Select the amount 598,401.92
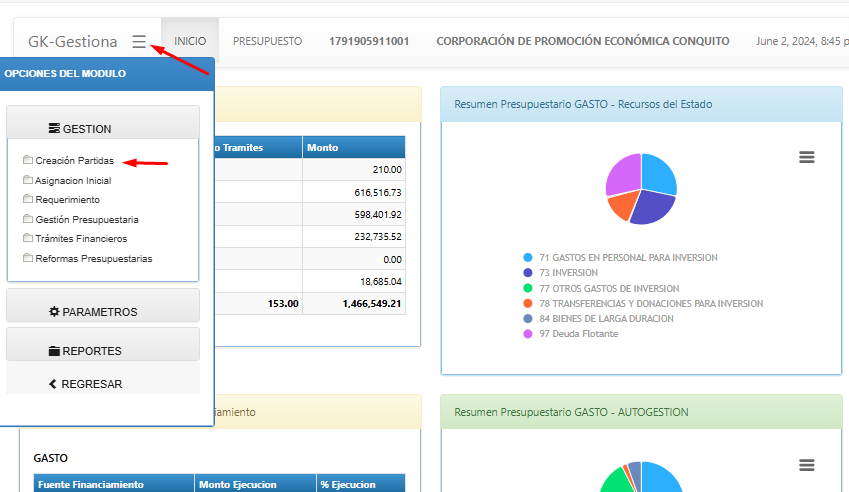Screen dimensions: 849x492 pyautogui.click(x=378, y=215)
